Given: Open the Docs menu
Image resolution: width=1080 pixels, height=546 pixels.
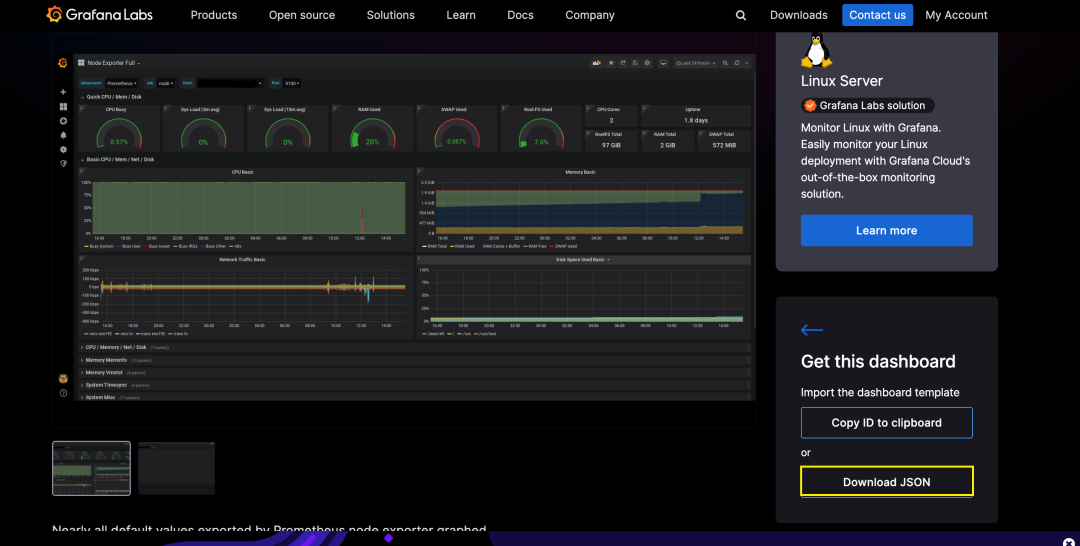Looking at the screenshot, I should [x=520, y=15].
